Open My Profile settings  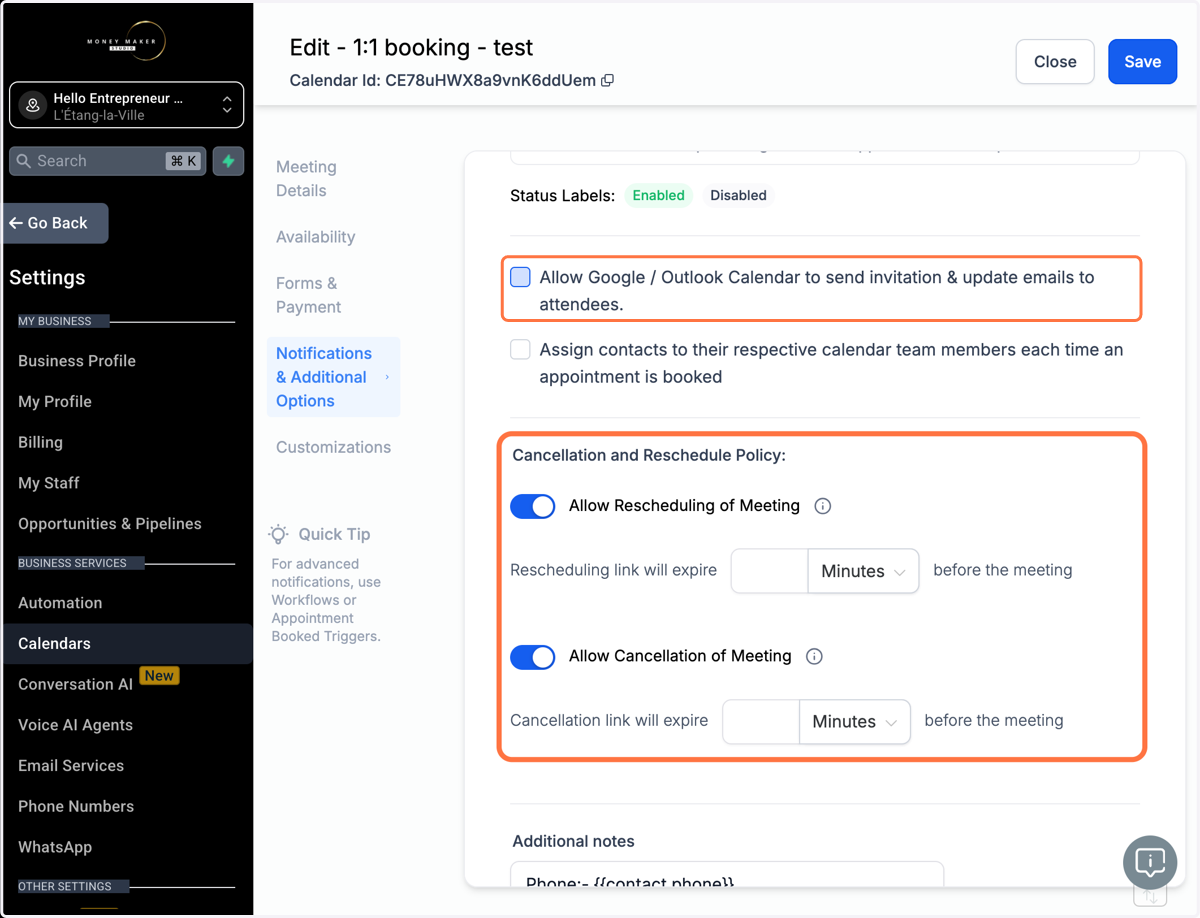click(x=55, y=402)
